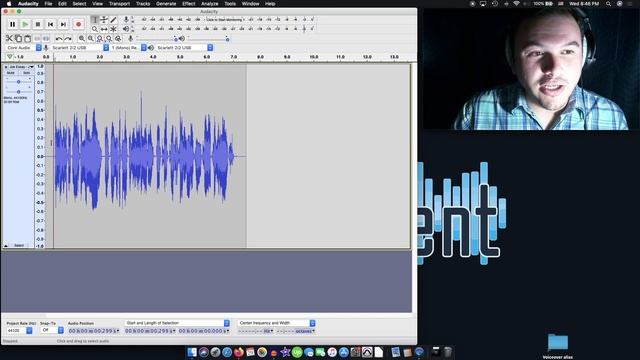Open the Scarlett 2i2 USB playback device dropdown
The image size is (640, 360).
[x=184, y=48]
